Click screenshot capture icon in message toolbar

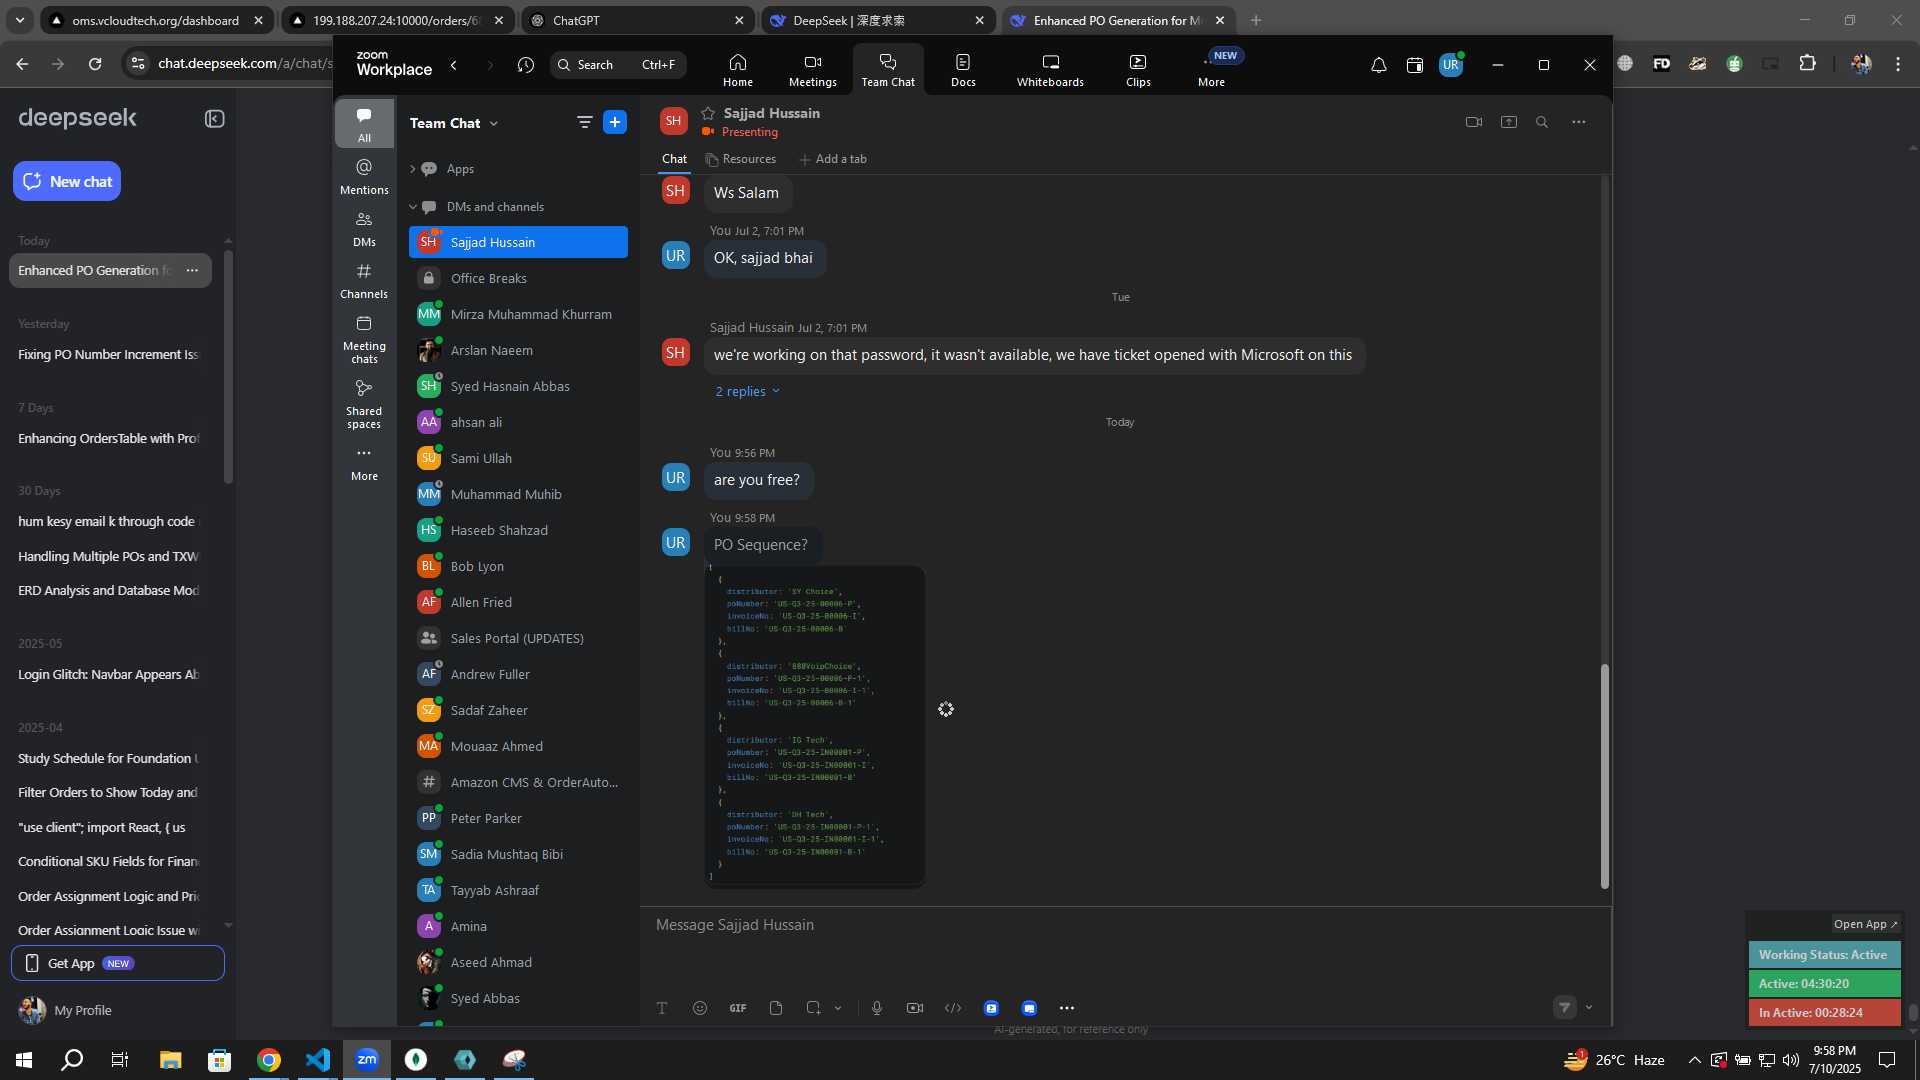(813, 1008)
